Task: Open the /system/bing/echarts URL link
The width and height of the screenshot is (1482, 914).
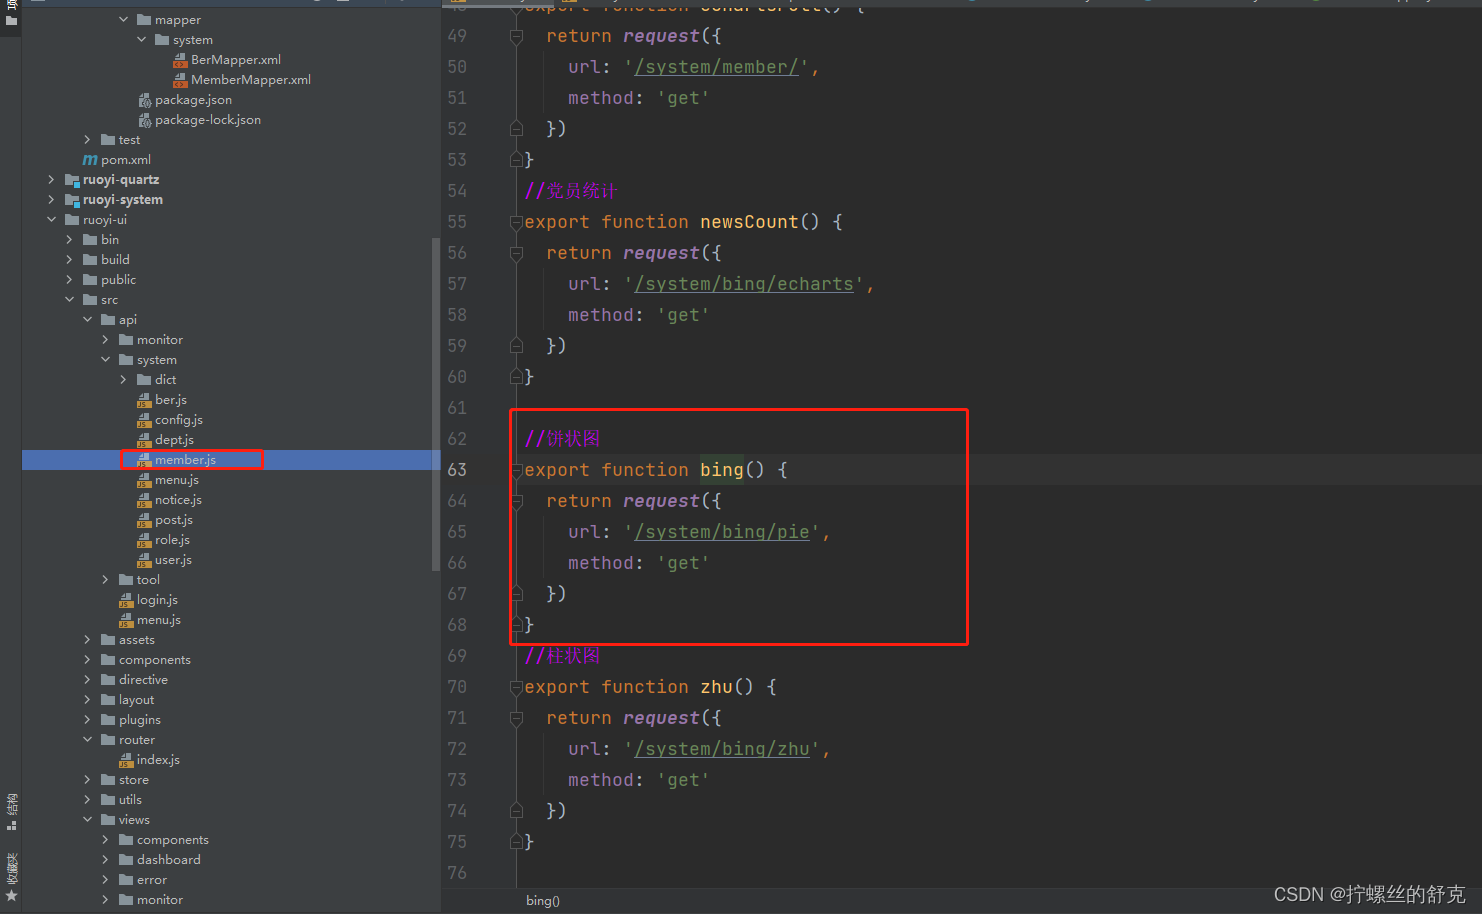Action: tap(744, 284)
